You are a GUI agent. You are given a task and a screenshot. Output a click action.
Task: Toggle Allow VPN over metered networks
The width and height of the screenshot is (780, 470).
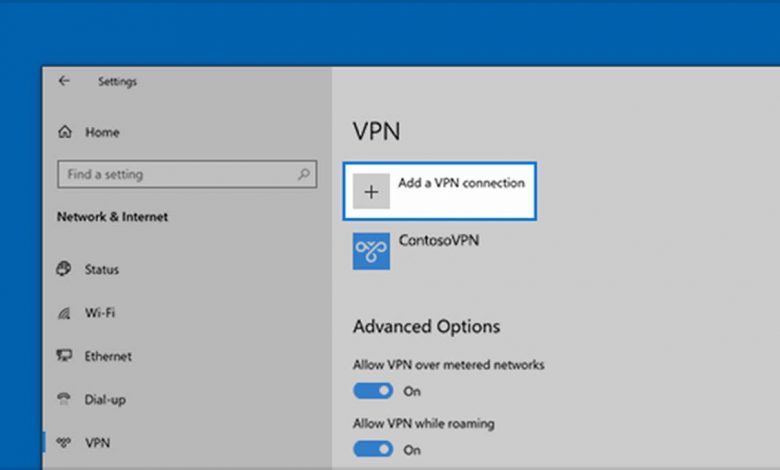[373, 391]
